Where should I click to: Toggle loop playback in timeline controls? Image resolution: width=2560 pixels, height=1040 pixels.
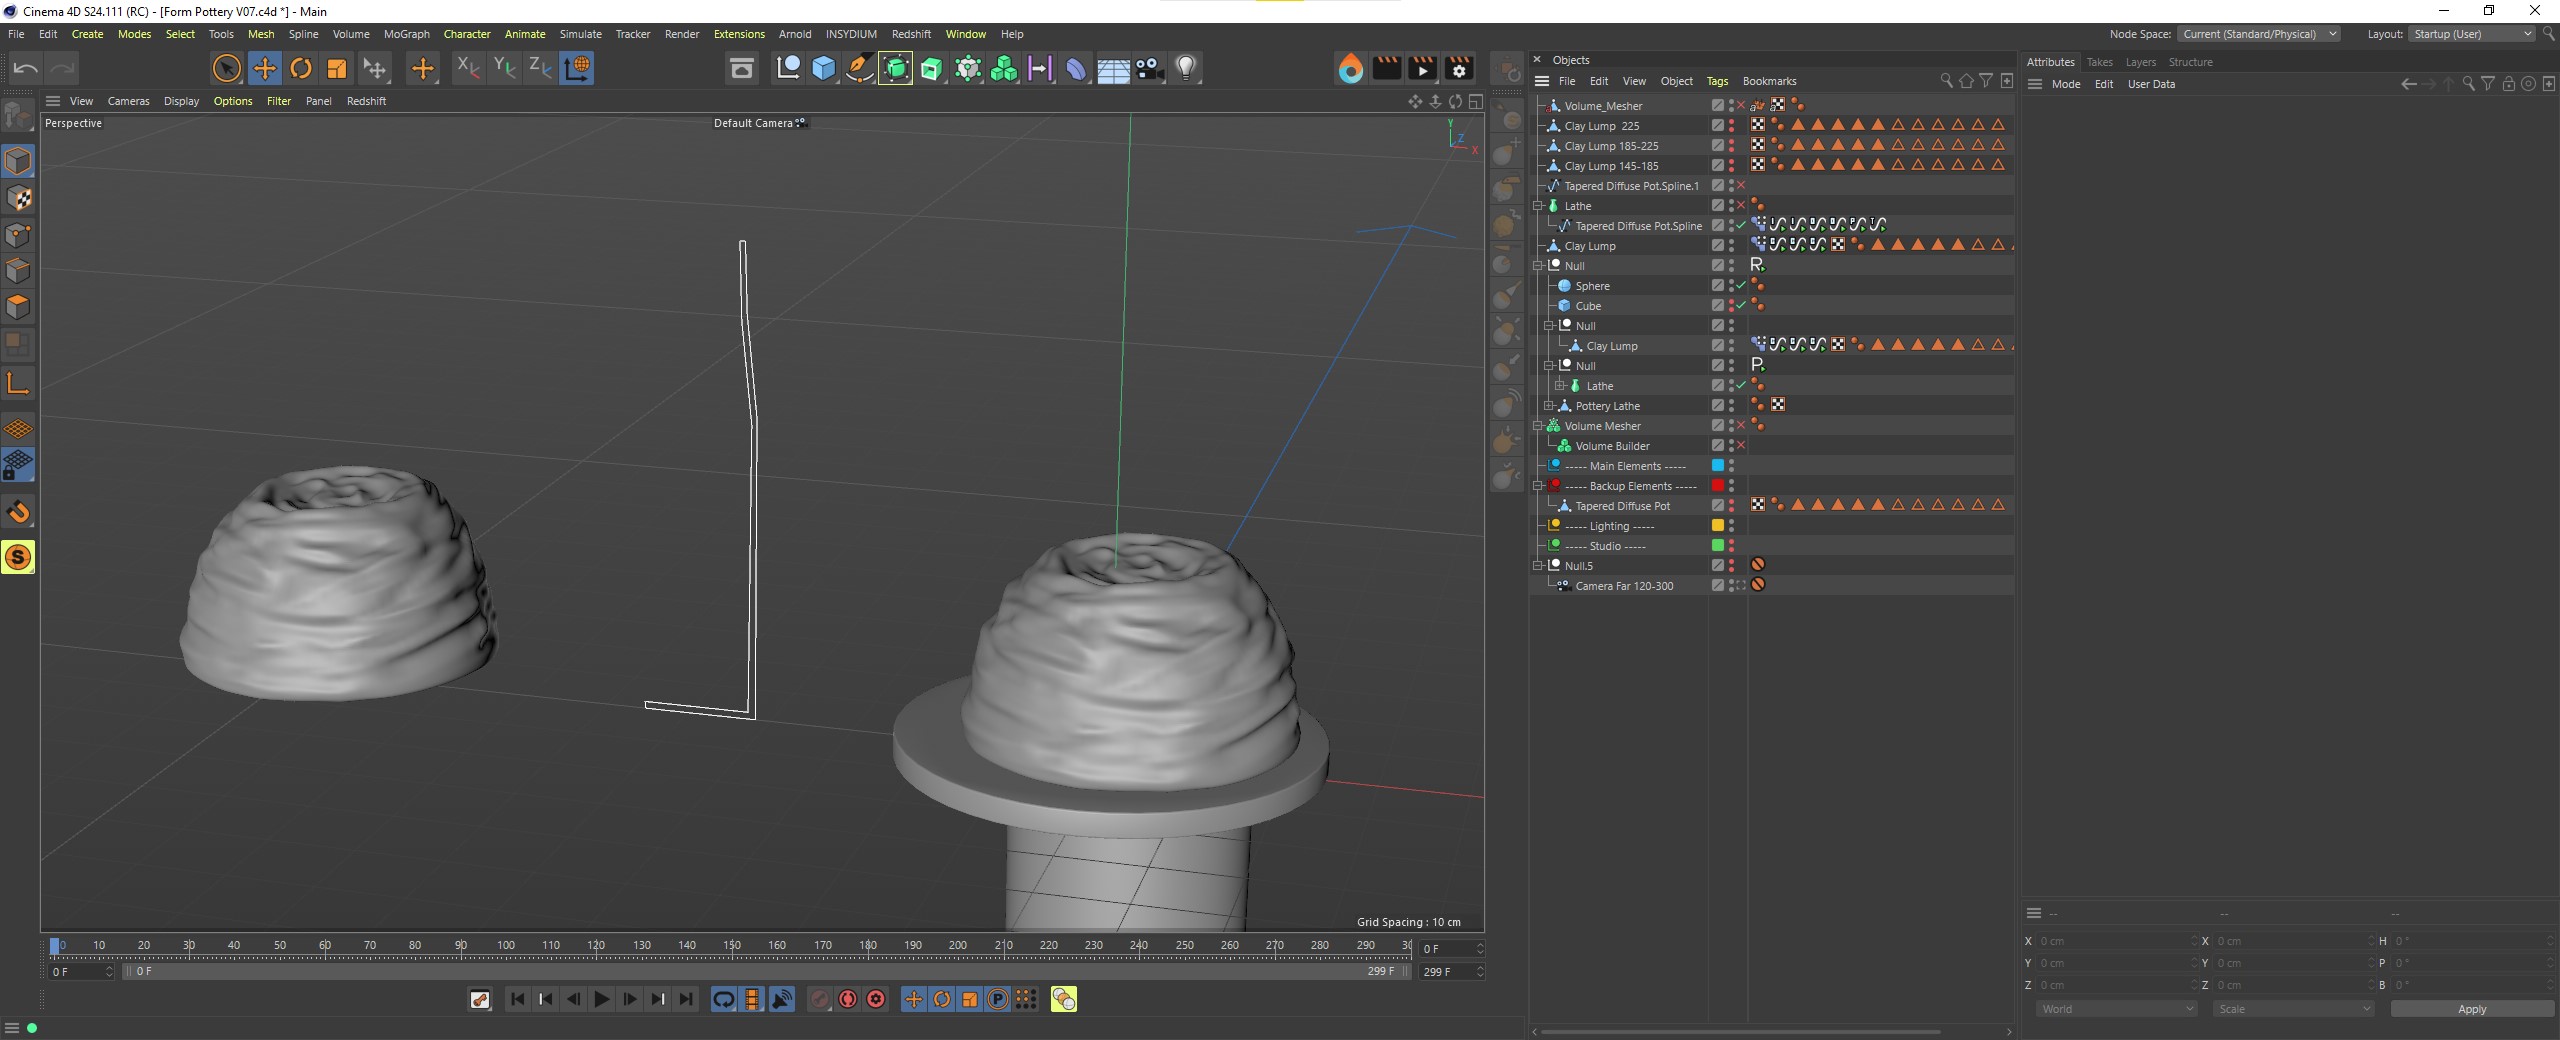pos(724,999)
